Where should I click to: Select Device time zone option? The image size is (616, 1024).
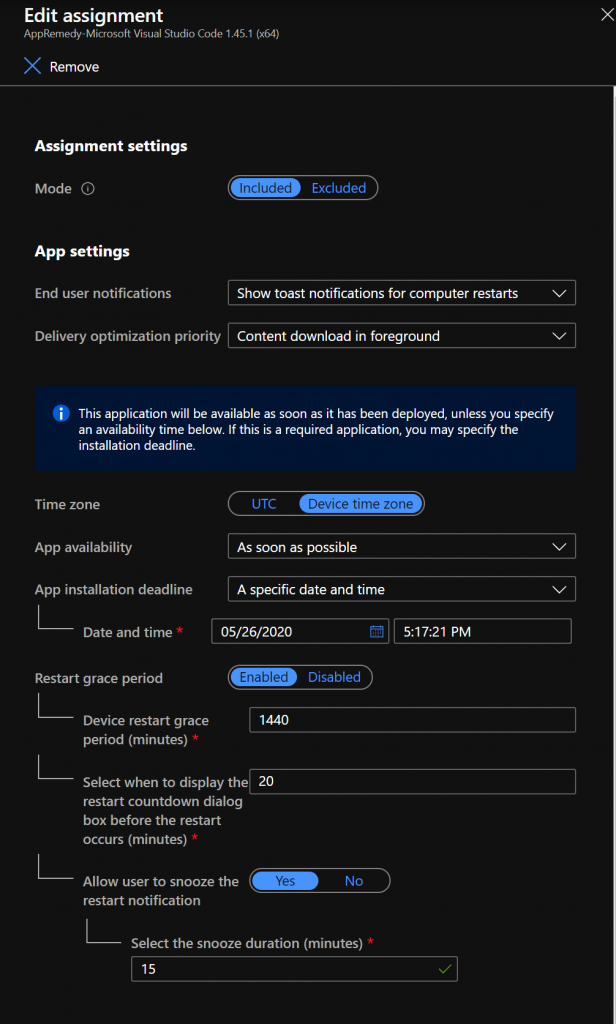point(361,504)
